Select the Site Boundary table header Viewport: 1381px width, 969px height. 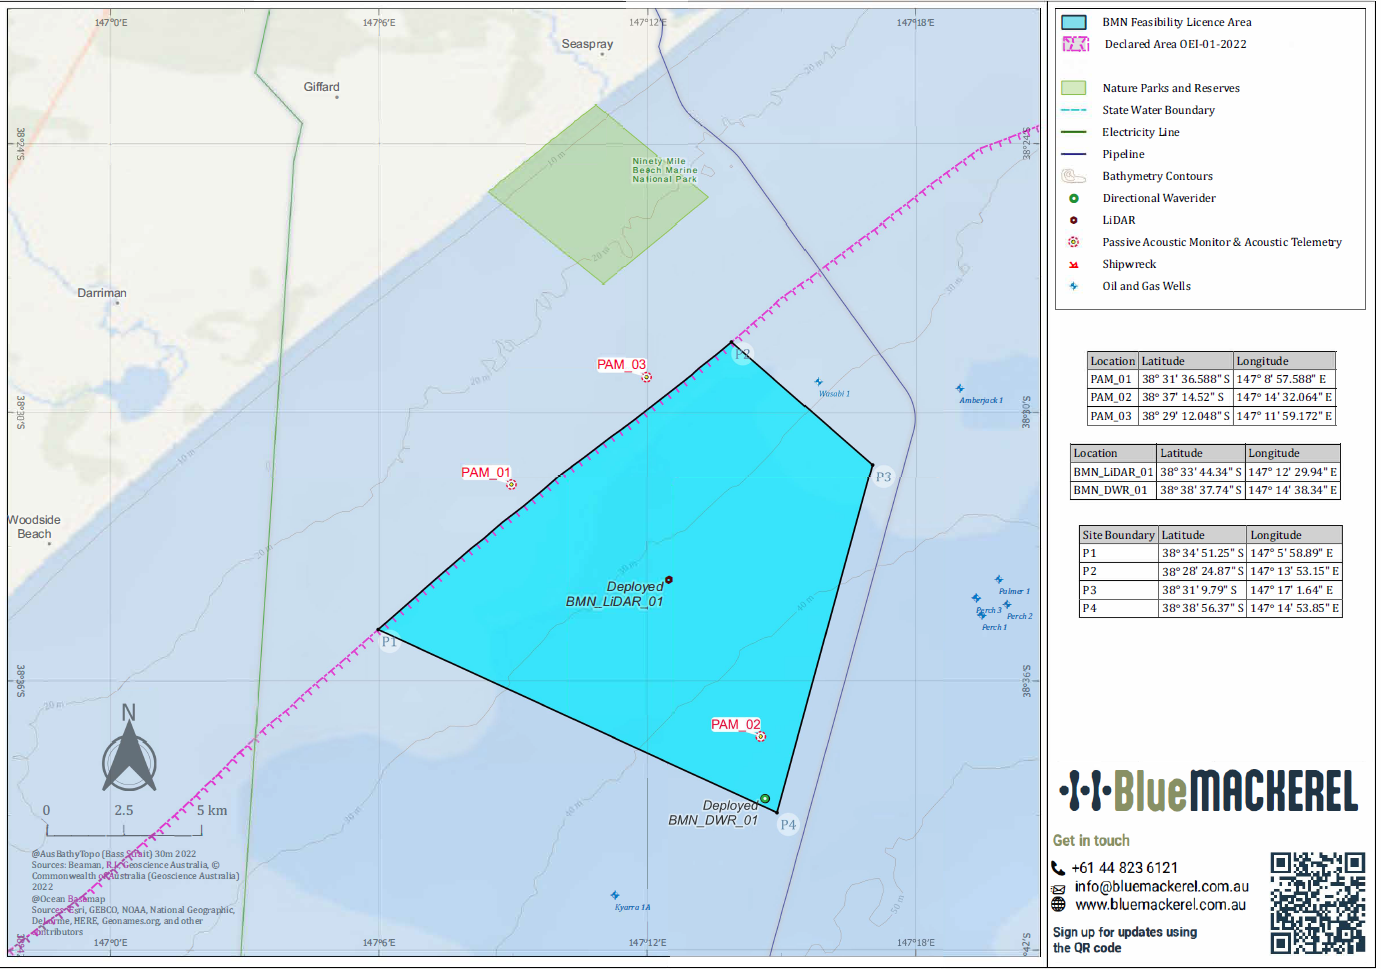[x=1119, y=535]
